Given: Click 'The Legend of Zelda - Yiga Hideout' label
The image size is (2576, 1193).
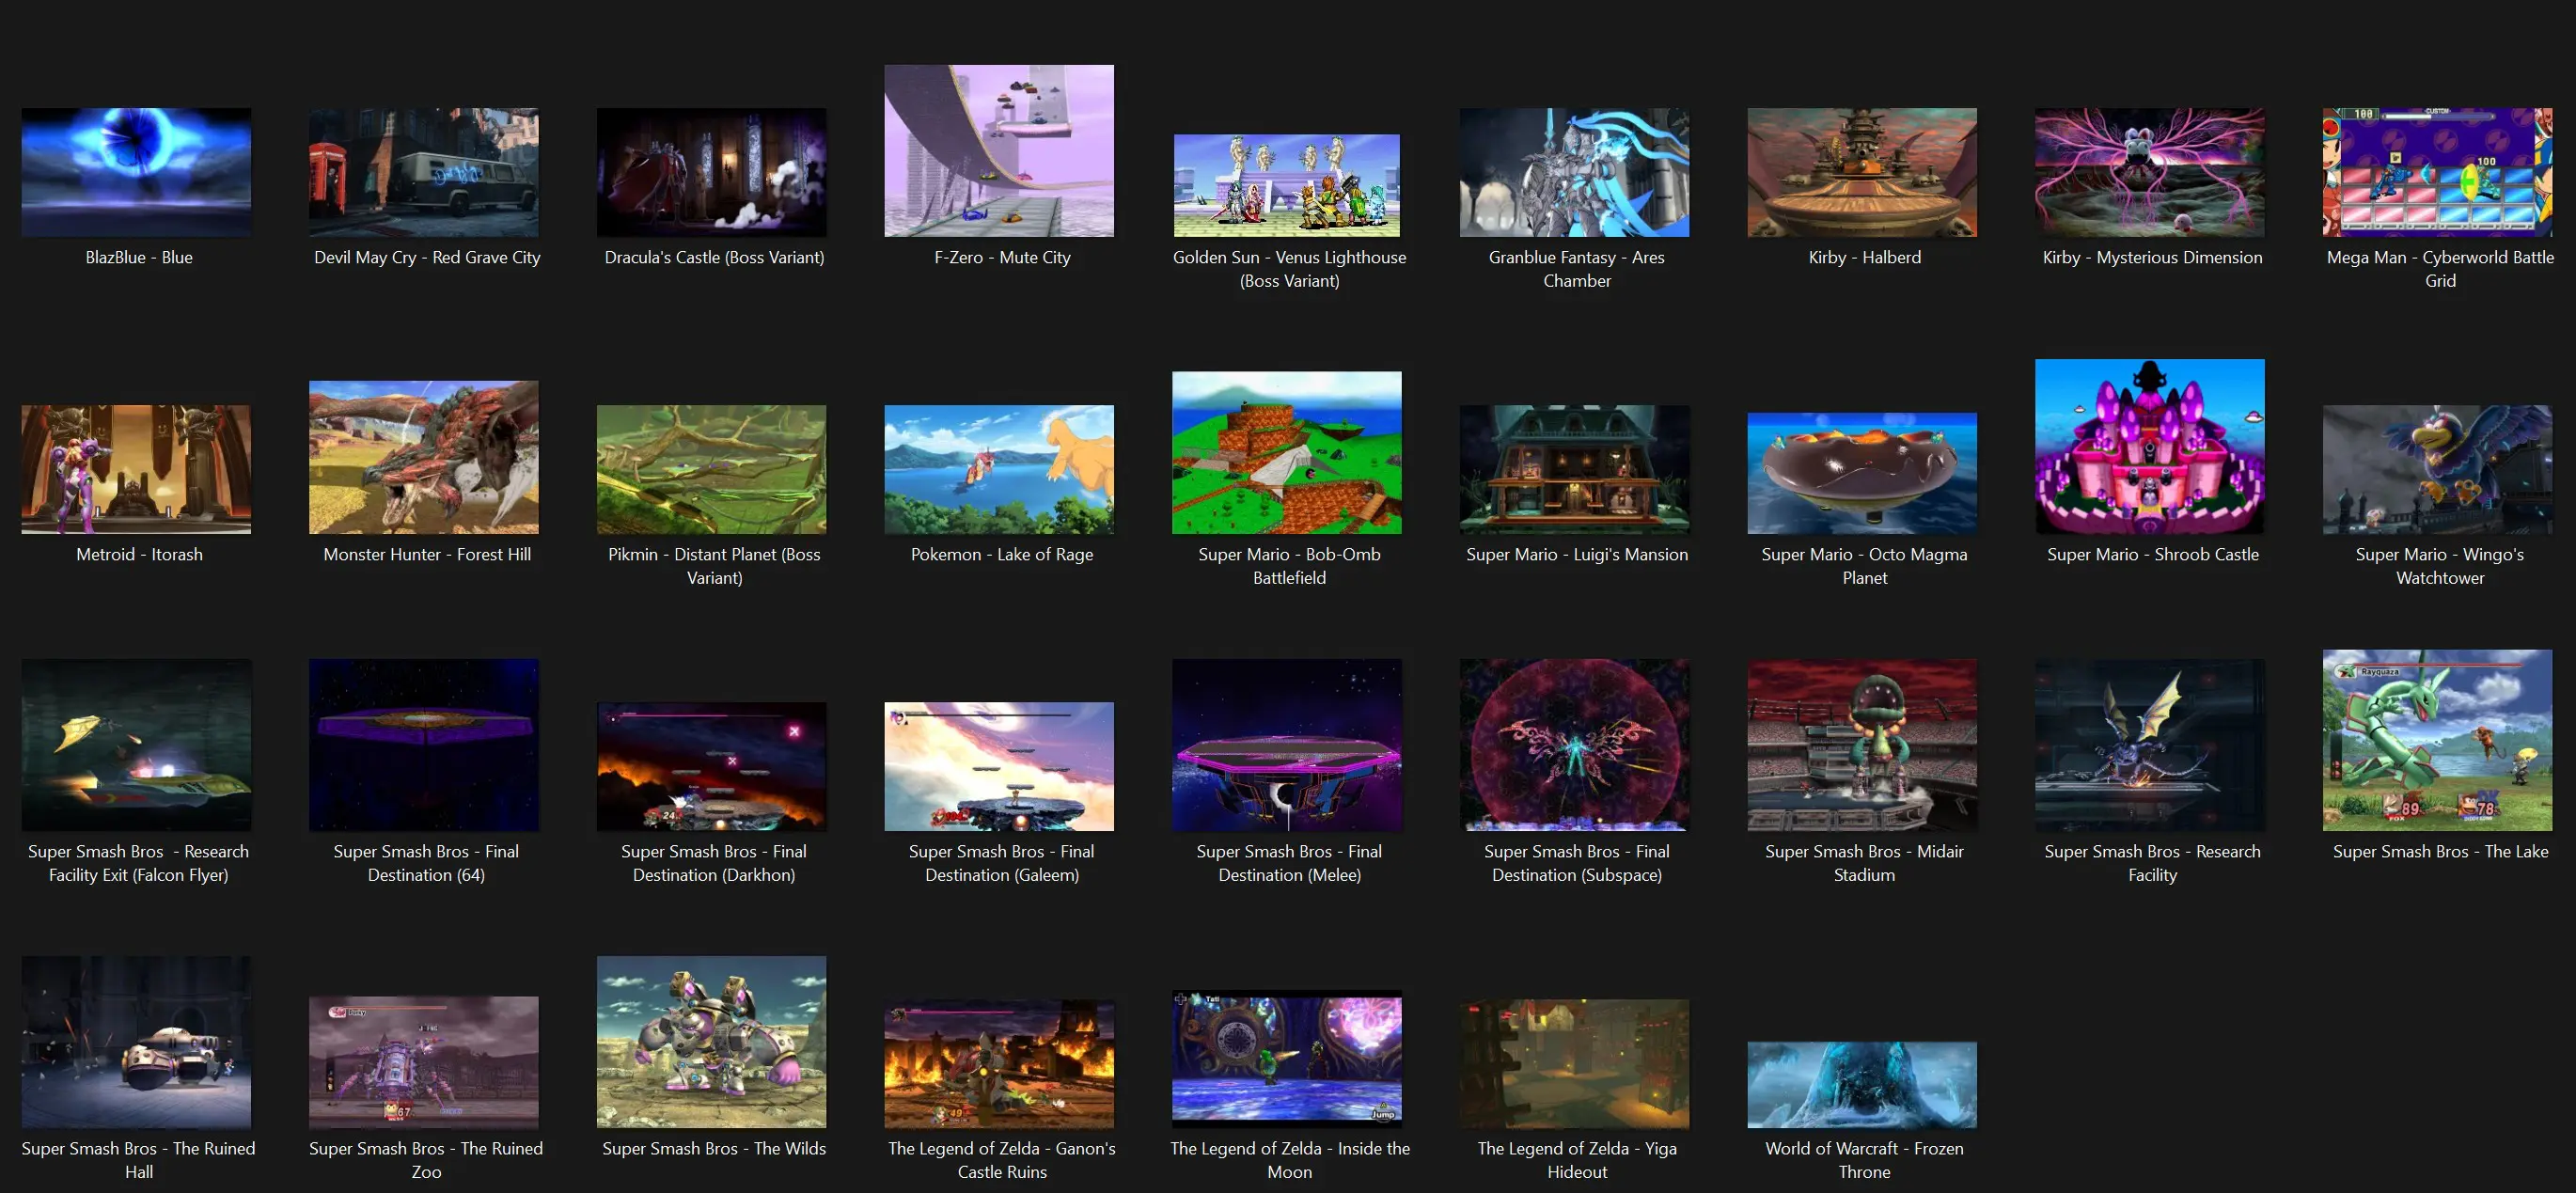Looking at the screenshot, I should [x=1577, y=1160].
